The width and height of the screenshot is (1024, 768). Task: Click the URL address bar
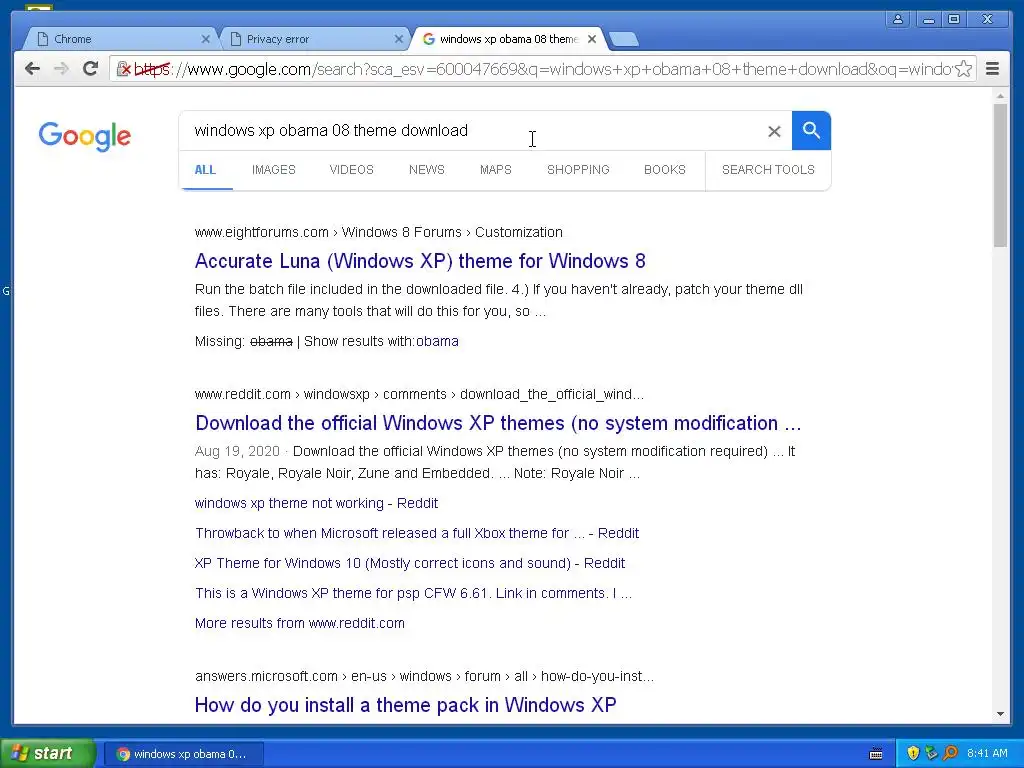pyautogui.click(x=542, y=69)
